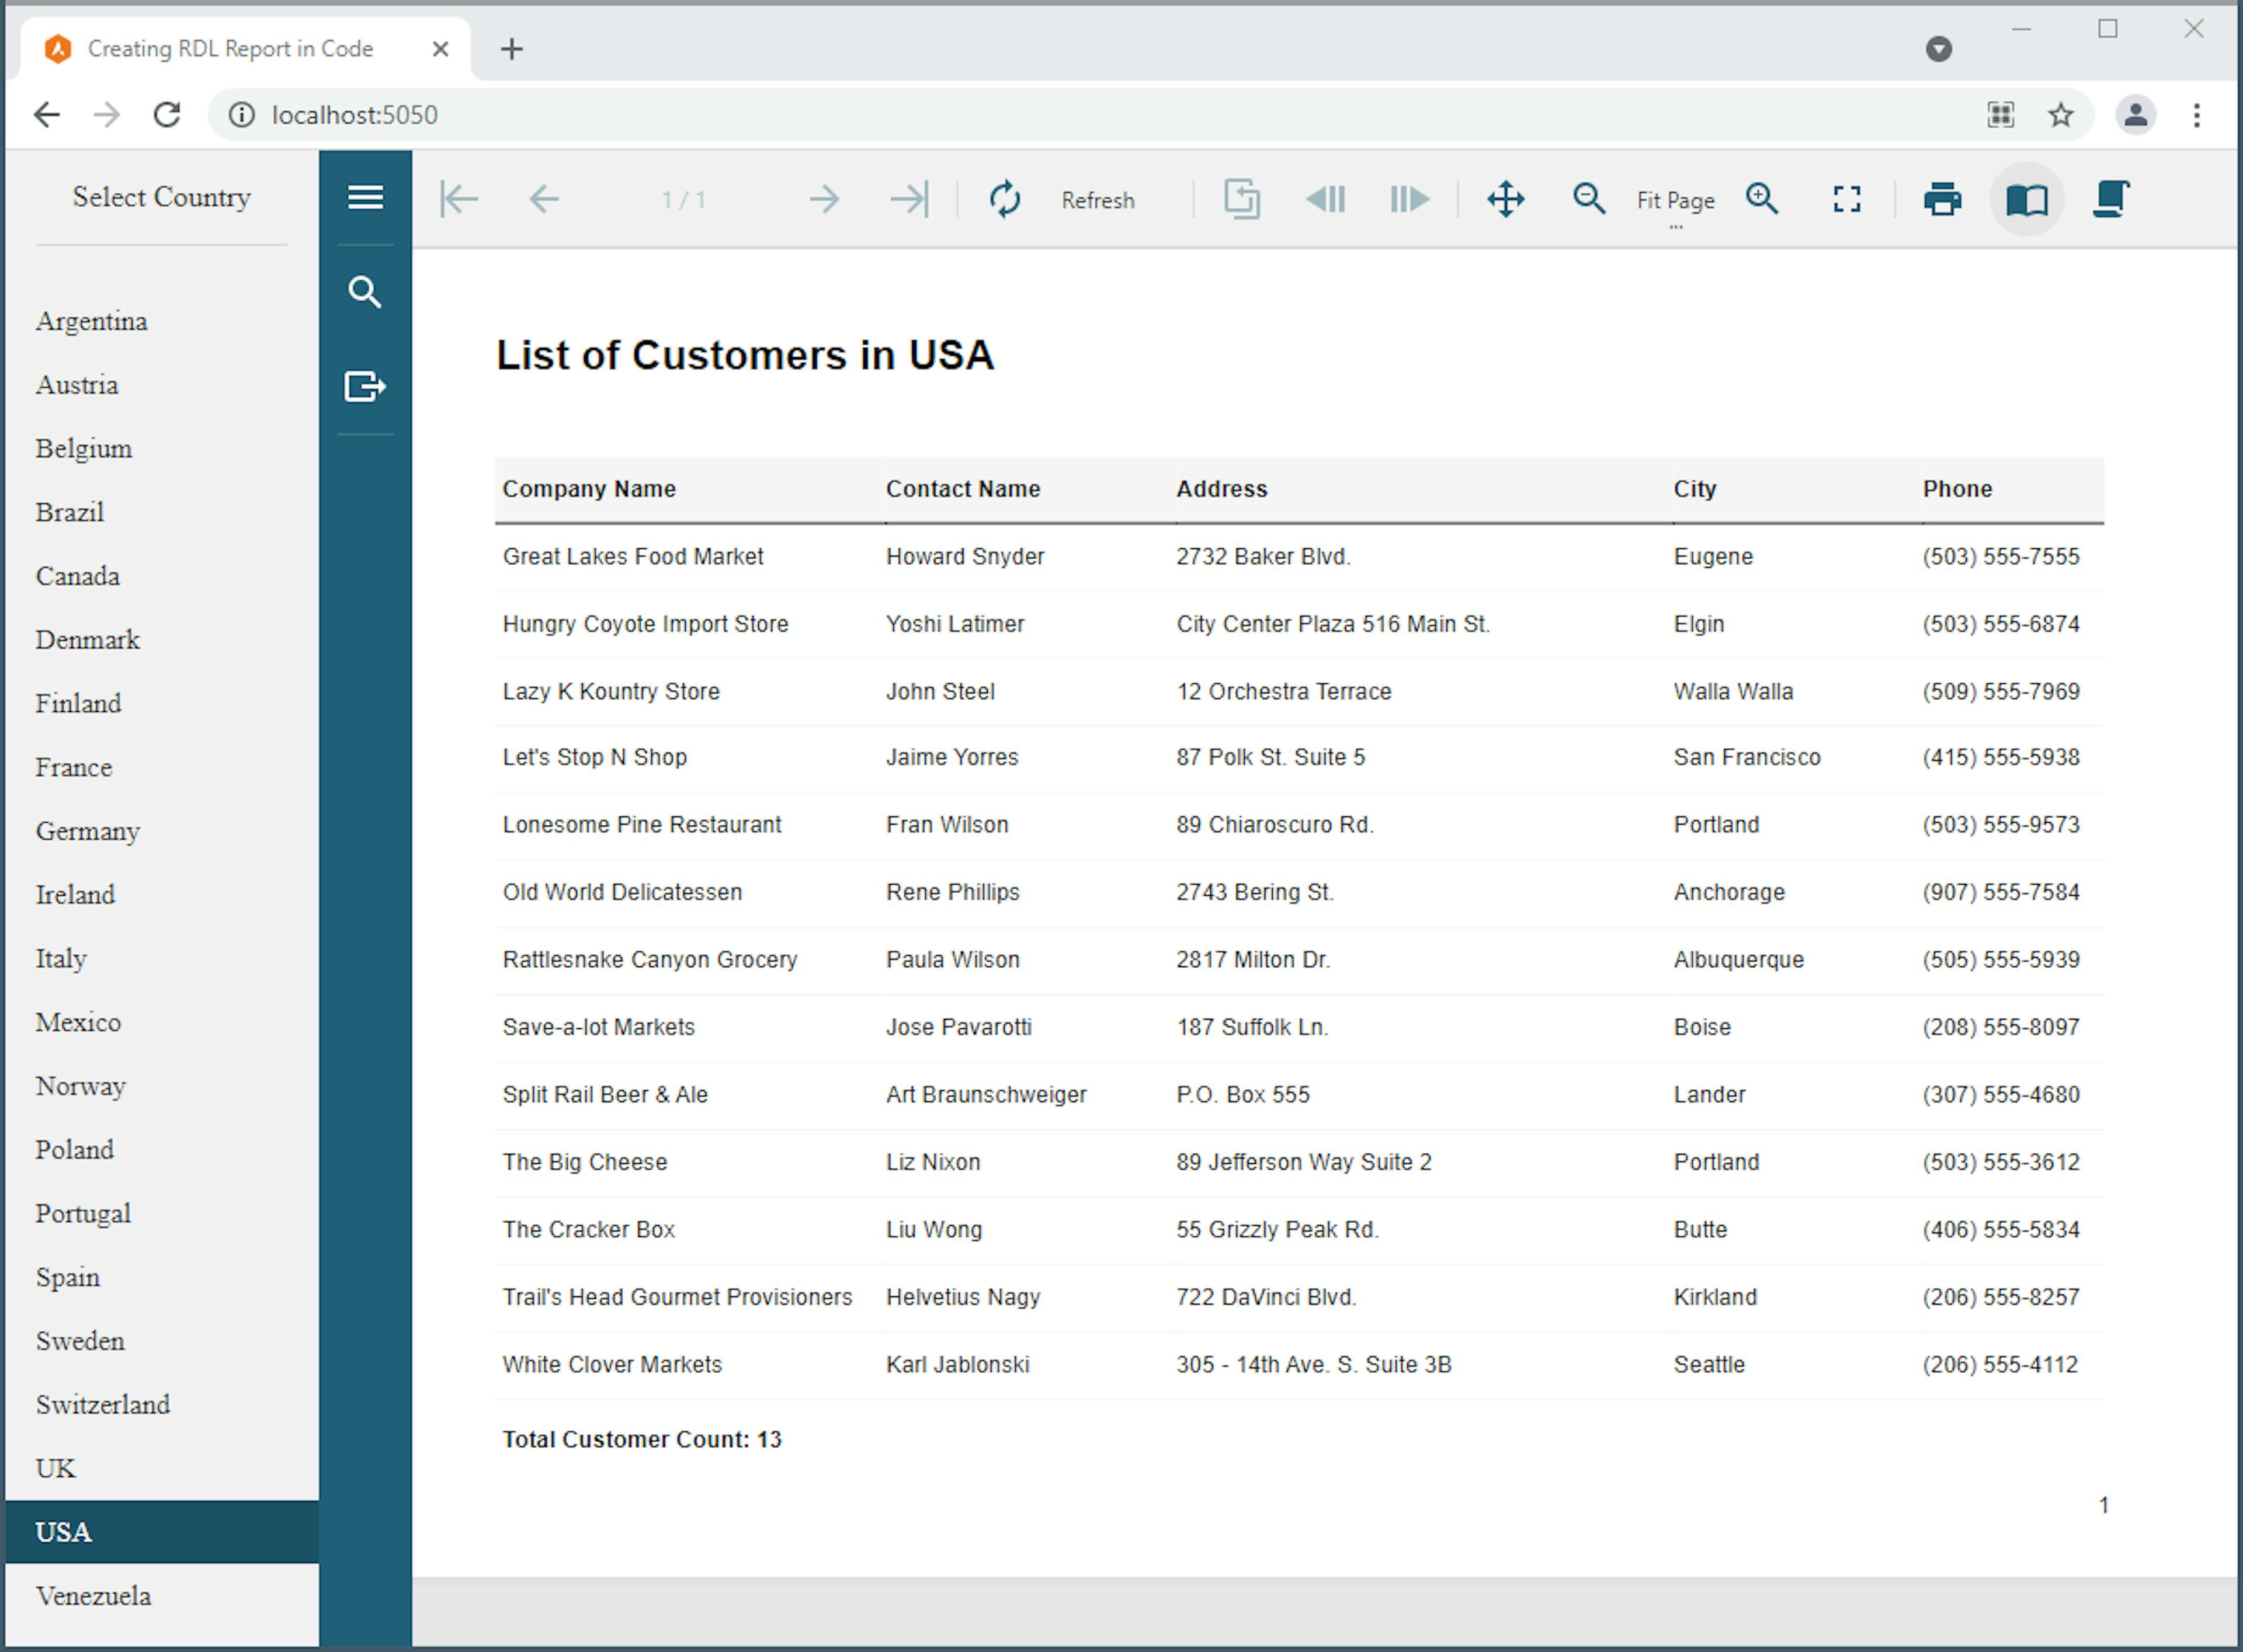
Task: Open the export panel icon
Action: click(x=365, y=386)
